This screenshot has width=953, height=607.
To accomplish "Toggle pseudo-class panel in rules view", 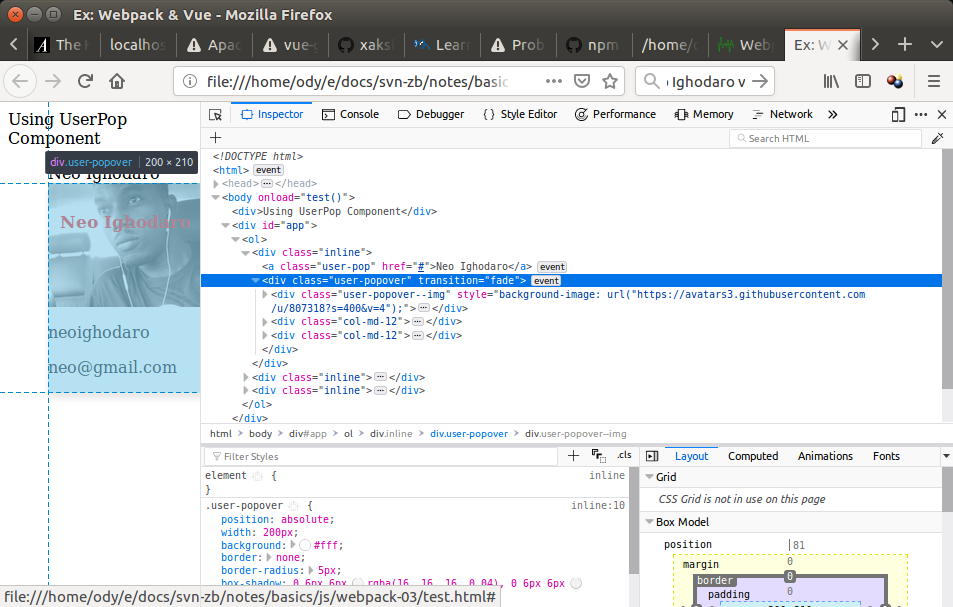I will tap(599, 456).
